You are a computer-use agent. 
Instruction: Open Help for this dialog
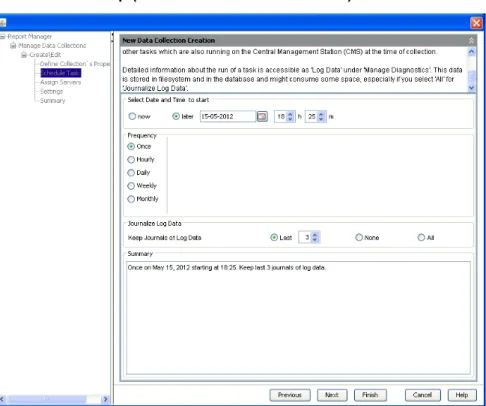pyautogui.click(x=462, y=395)
